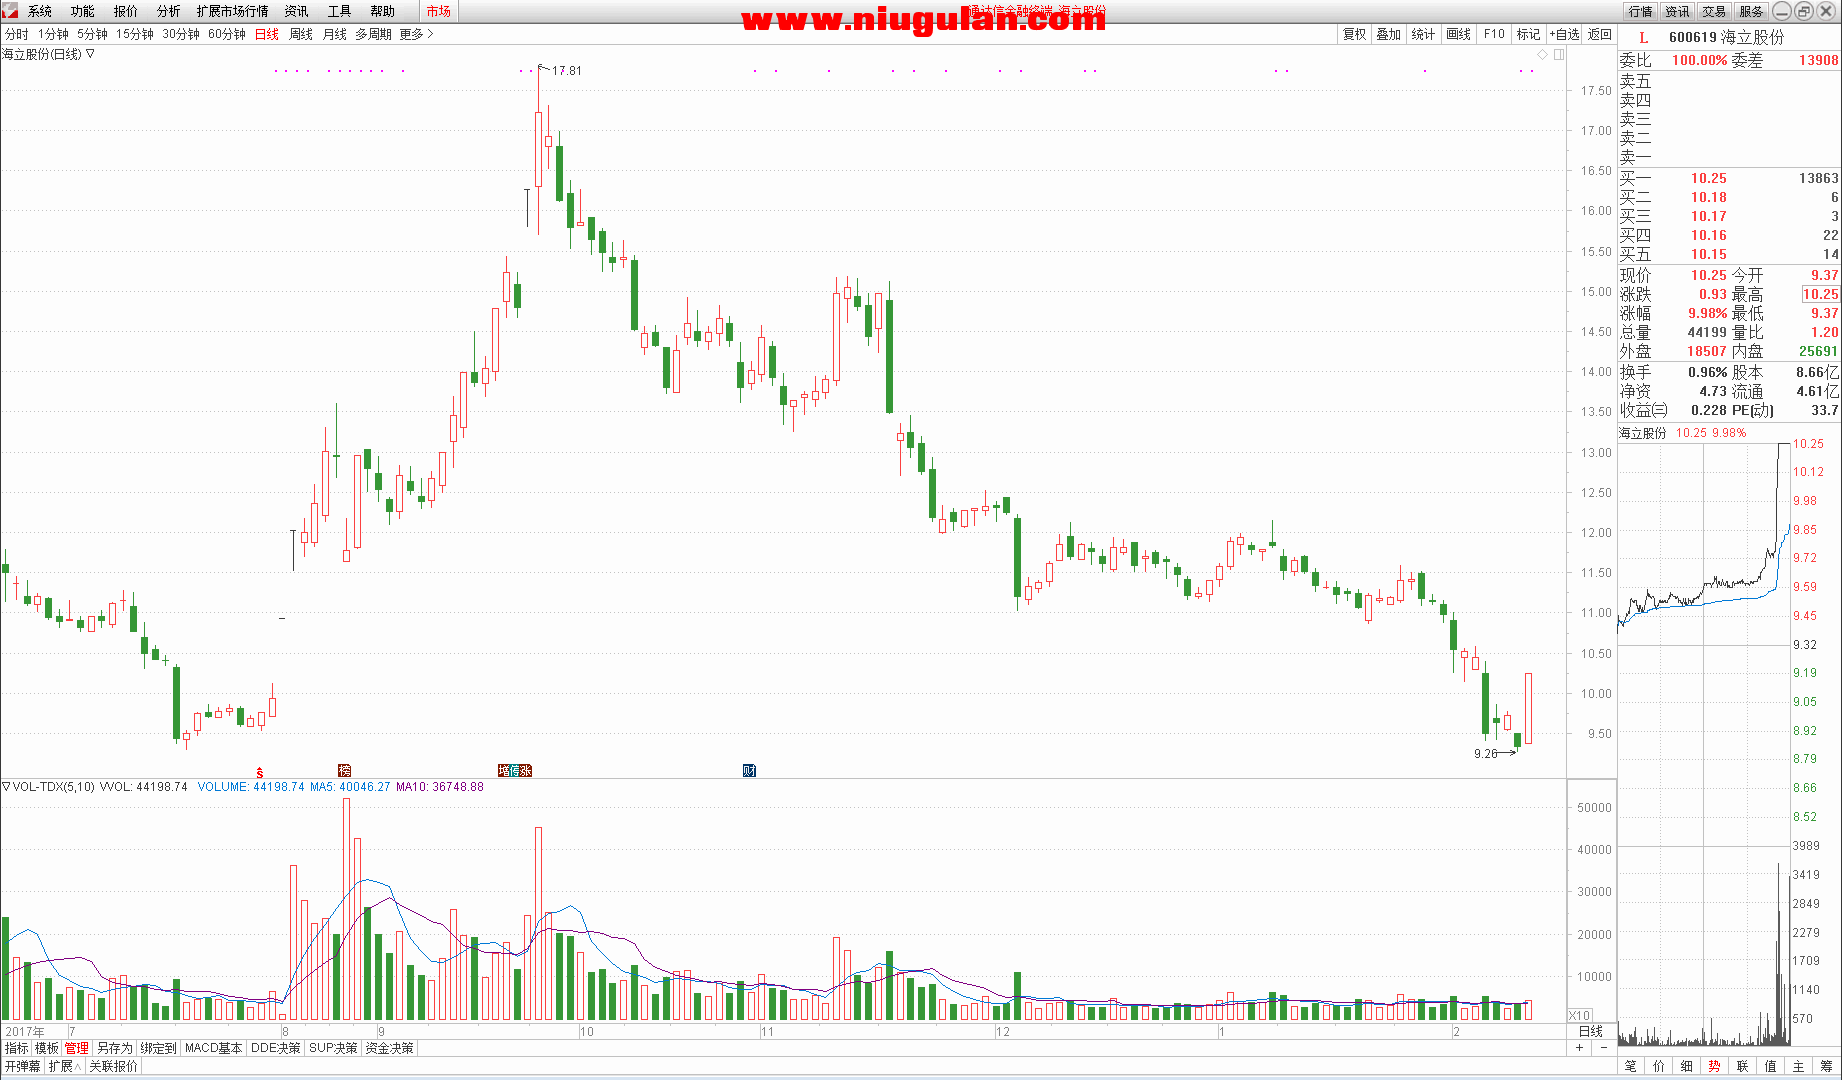Expand the 更多 periods dropdown
The width and height of the screenshot is (1842, 1080).
pyautogui.click(x=416, y=34)
